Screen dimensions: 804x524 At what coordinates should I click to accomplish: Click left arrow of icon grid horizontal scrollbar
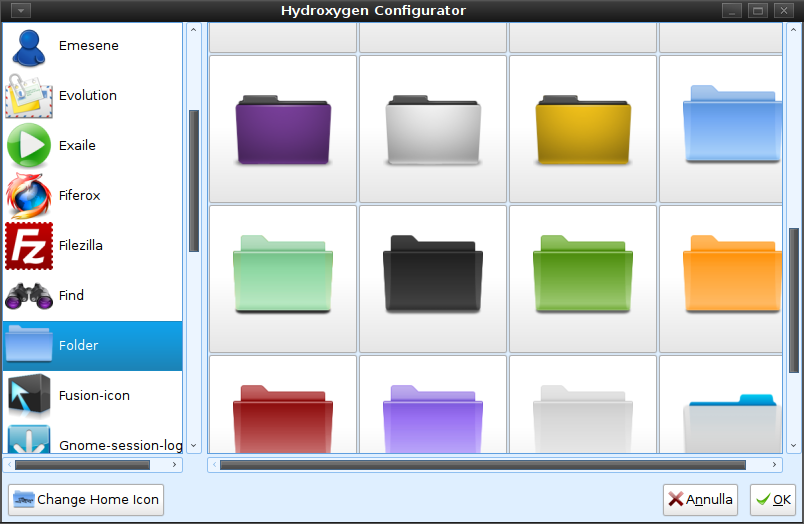(x=214, y=465)
